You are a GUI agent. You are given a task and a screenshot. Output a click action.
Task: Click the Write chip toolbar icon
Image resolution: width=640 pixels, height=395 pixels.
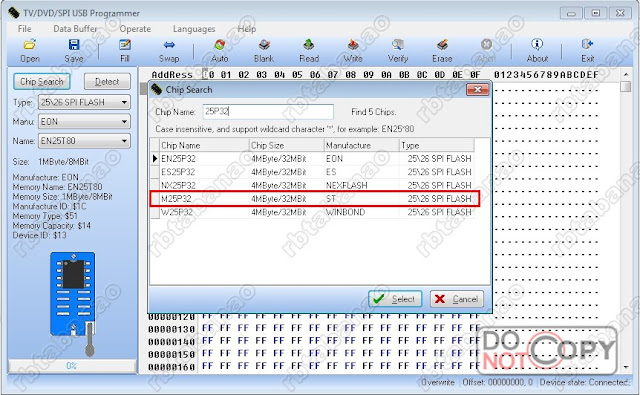[353, 44]
